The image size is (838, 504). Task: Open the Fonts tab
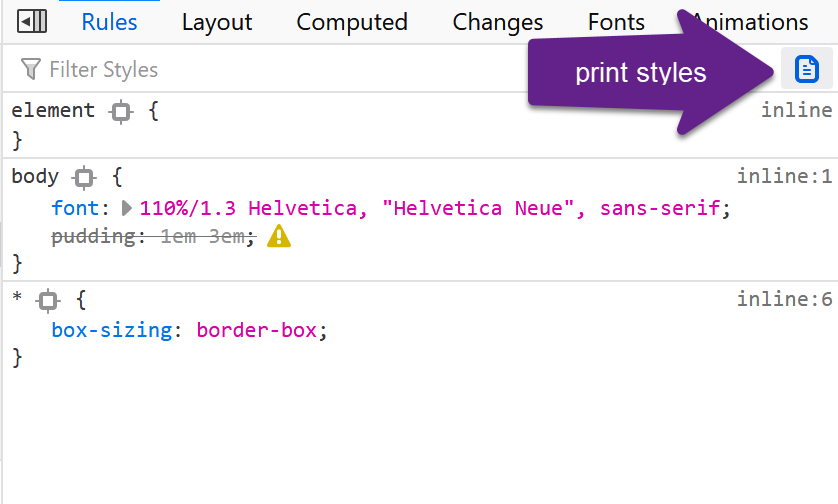pos(616,22)
